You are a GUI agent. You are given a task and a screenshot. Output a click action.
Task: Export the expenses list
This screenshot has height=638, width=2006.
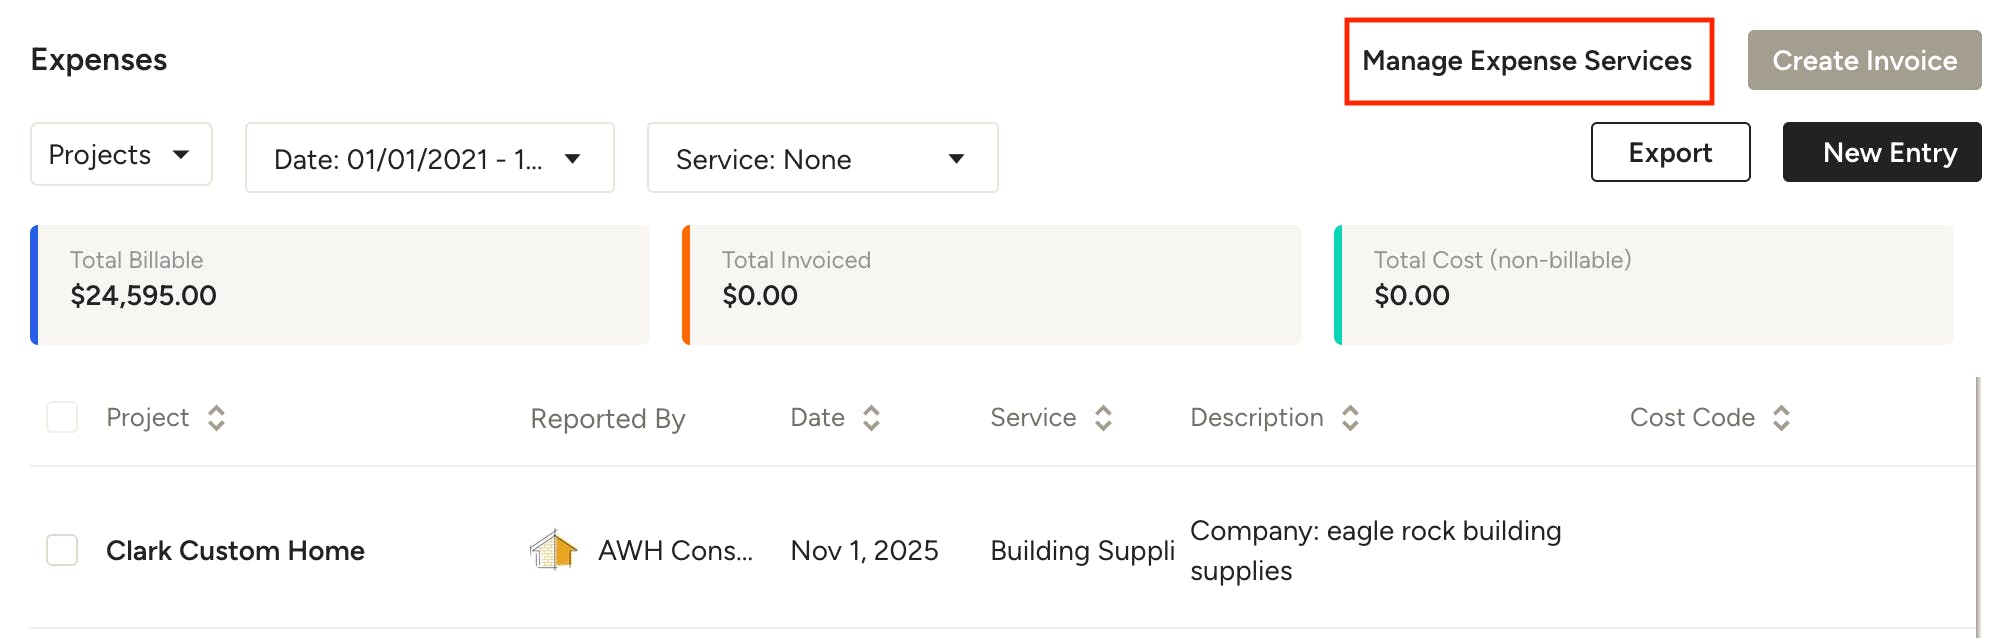click(x=1670, y=152)
